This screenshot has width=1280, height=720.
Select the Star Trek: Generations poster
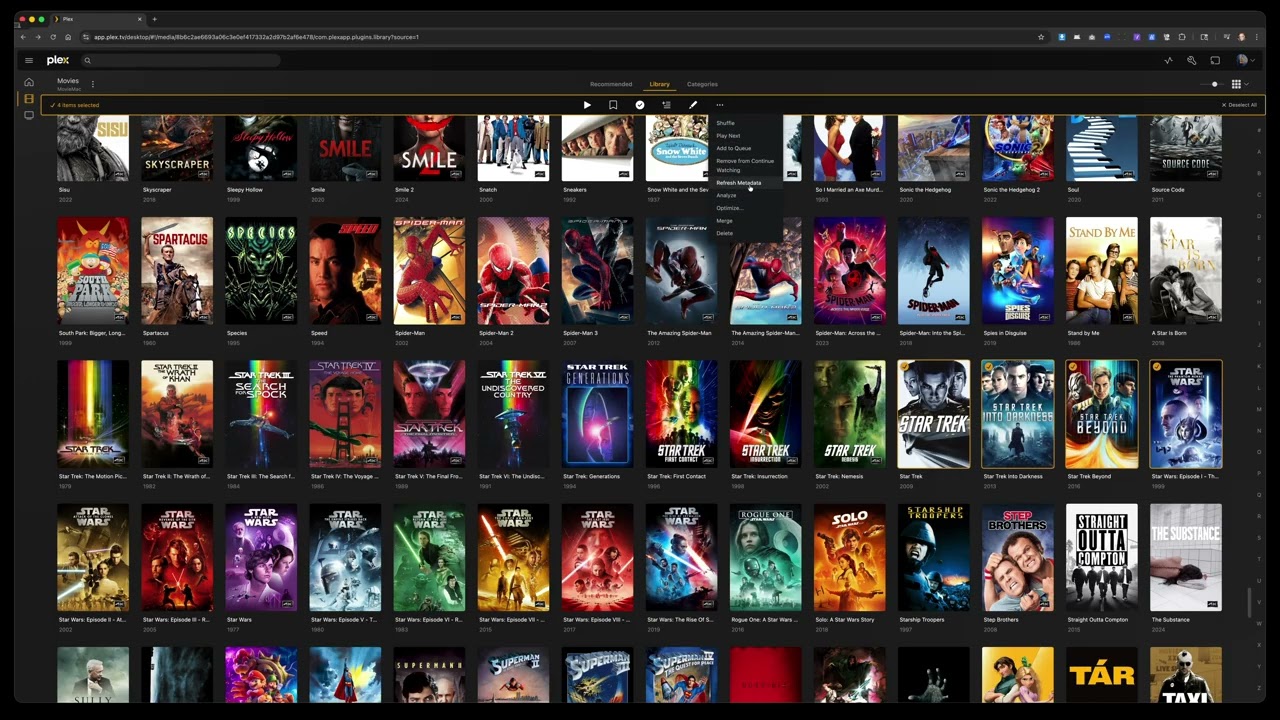[597, 414]
